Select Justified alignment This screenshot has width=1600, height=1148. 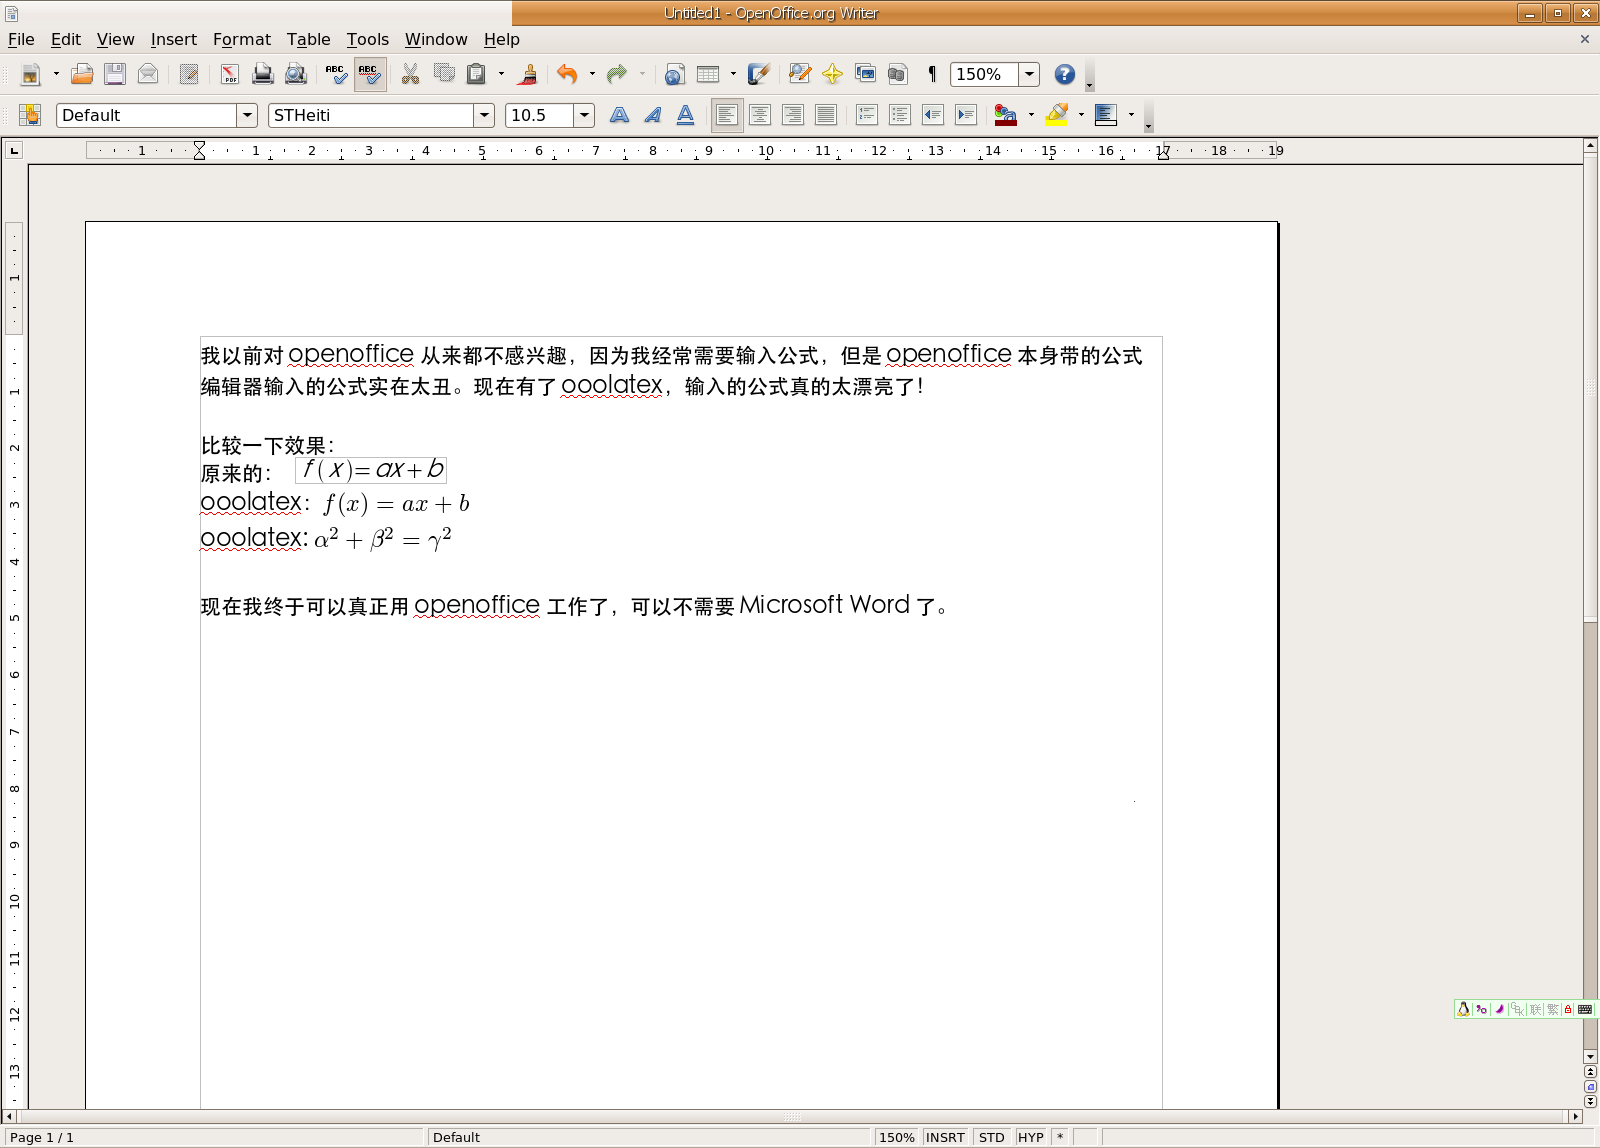(826, 115)
